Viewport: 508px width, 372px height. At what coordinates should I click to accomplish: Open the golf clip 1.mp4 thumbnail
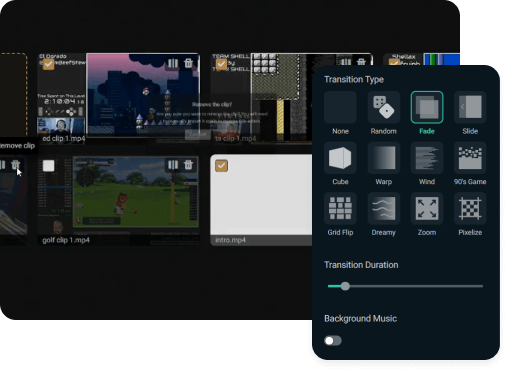135,192
